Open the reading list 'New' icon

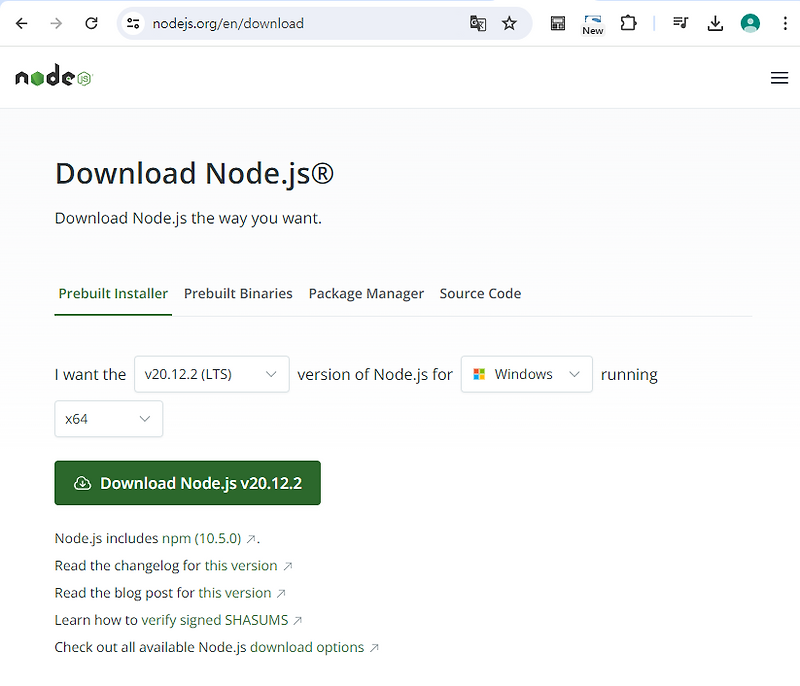coord(592,23)
